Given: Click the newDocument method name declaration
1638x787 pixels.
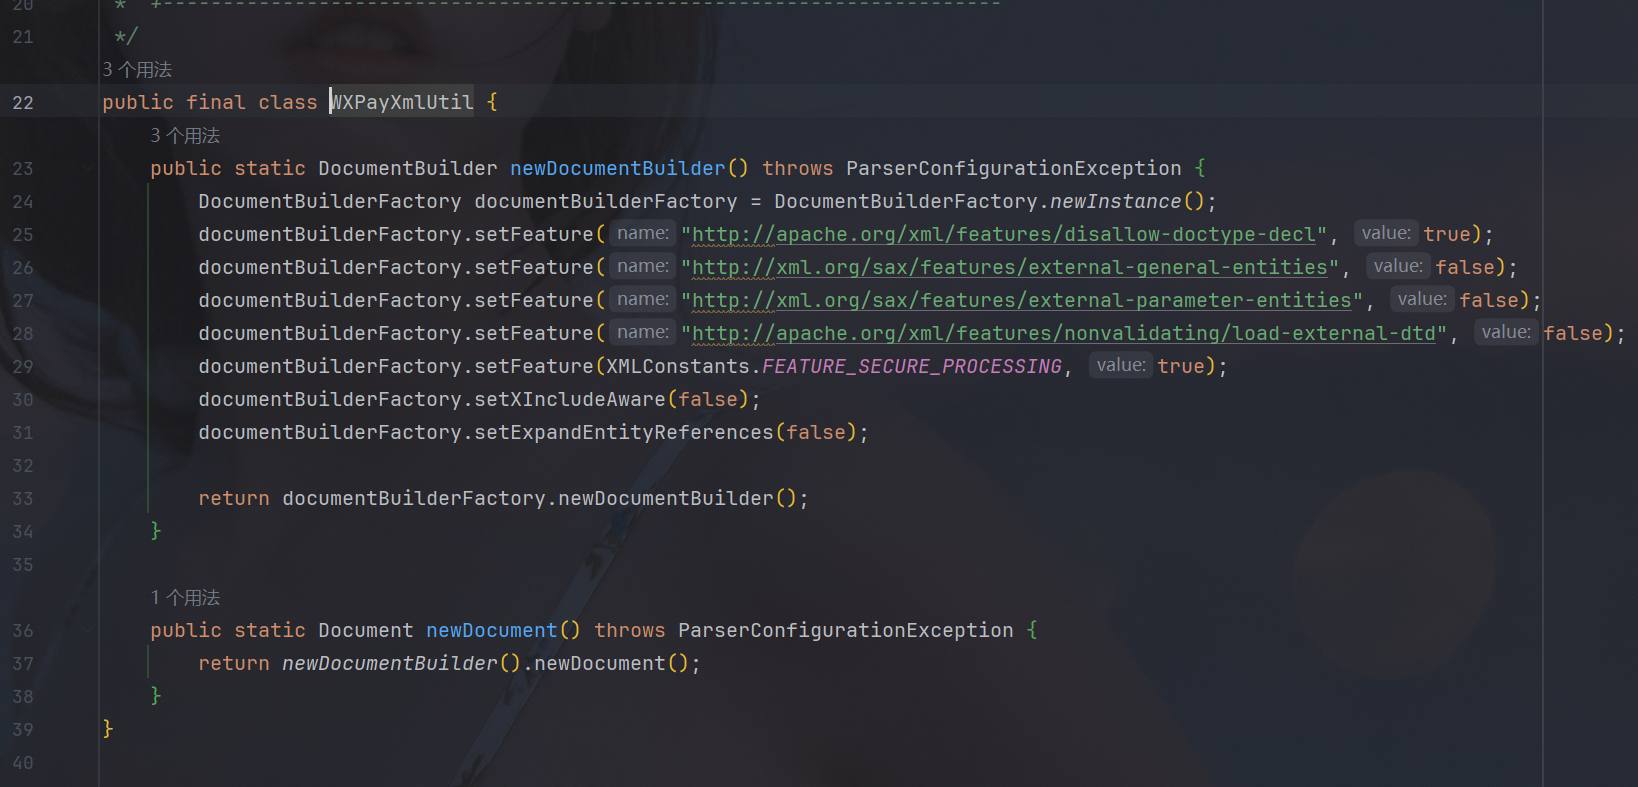Looking at the screenshot, I should [491, 631].
